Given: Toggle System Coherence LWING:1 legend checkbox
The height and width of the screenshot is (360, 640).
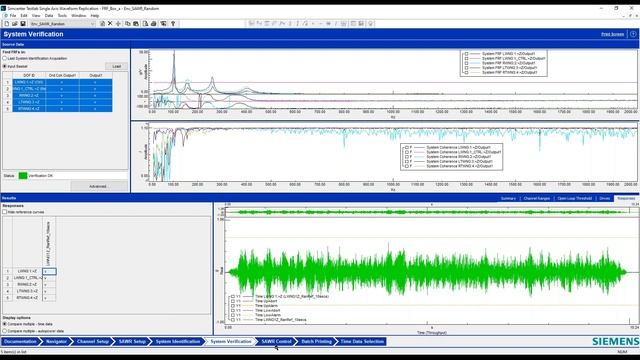Looking at the screenshot, I should (x=407, y=147).
